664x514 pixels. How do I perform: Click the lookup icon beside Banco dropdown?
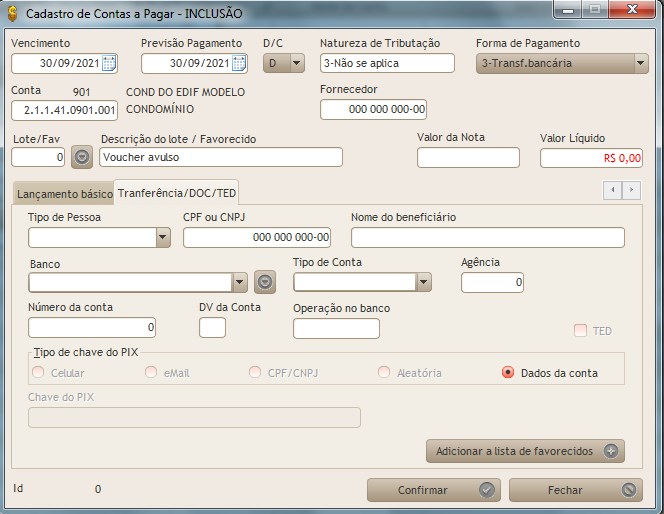[264, 282]
